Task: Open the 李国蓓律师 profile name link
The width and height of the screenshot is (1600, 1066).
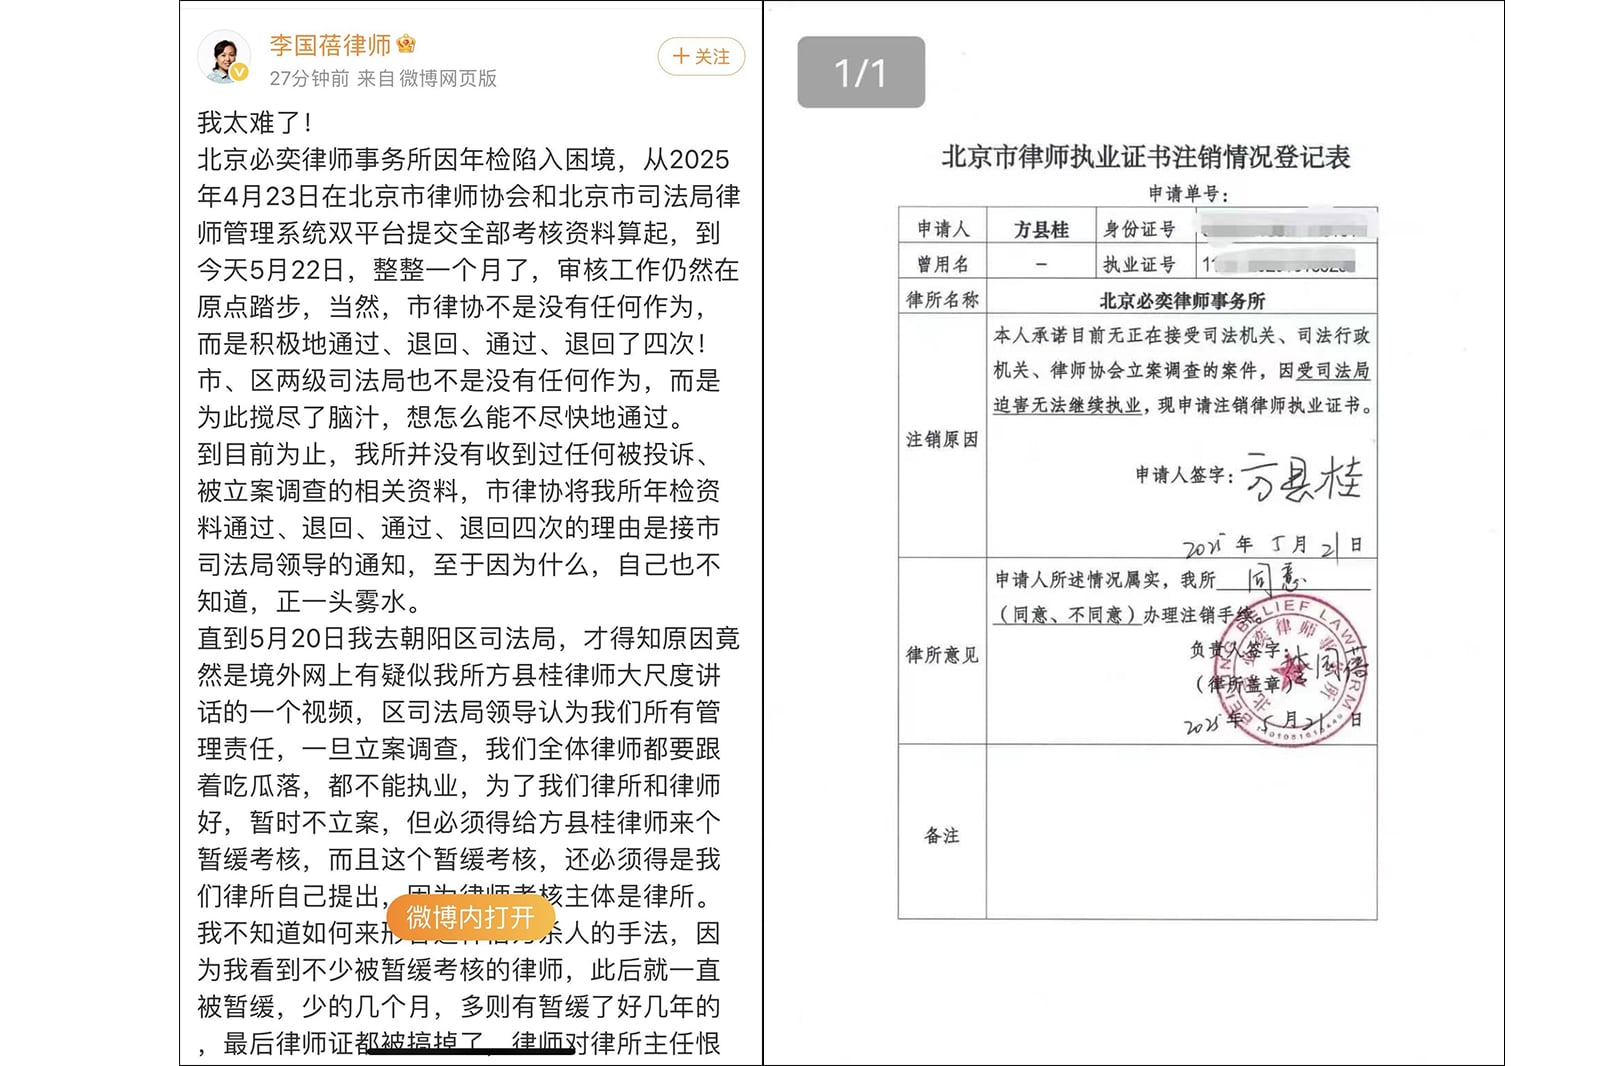Action: pos(330,45)
